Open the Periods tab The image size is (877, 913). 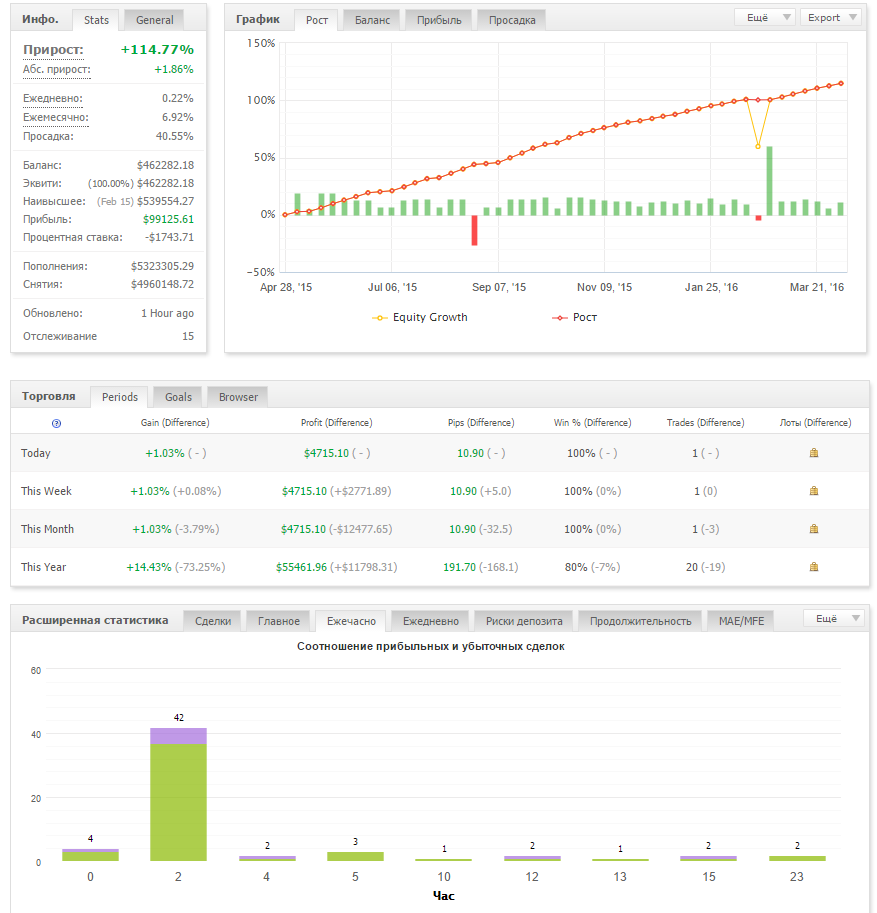119,397
